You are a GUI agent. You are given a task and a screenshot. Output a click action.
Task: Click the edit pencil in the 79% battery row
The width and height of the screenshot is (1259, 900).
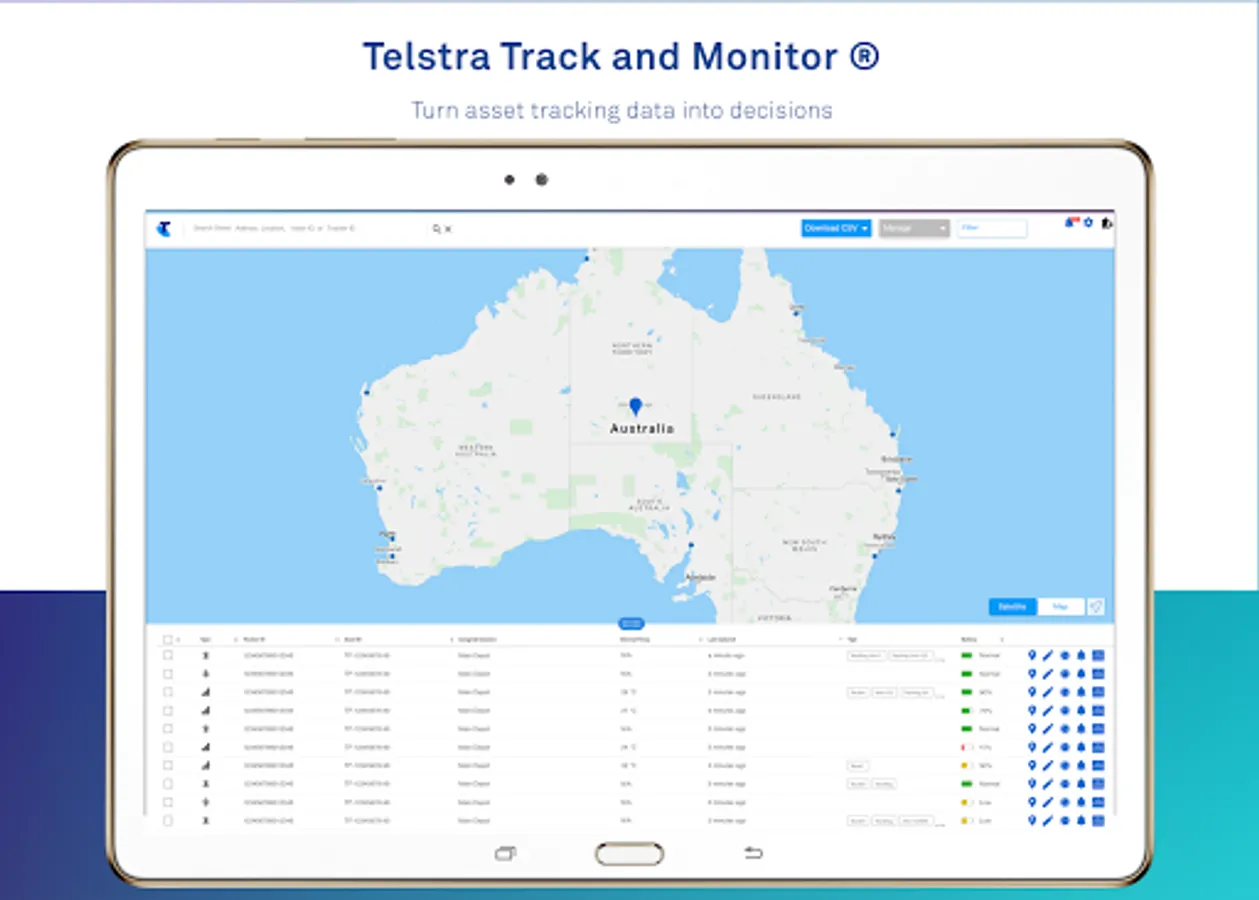tap(1048, 710)
